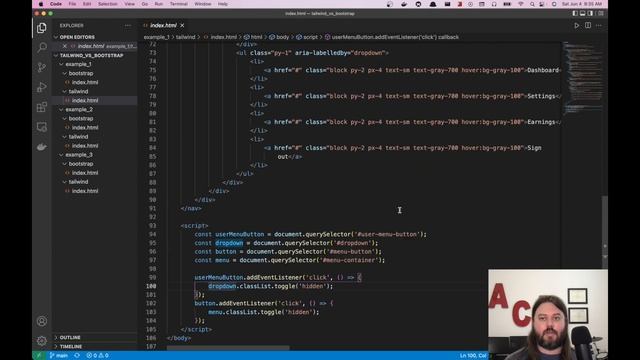Open the Go menu
640x360 pixels.
click(145, 4)
